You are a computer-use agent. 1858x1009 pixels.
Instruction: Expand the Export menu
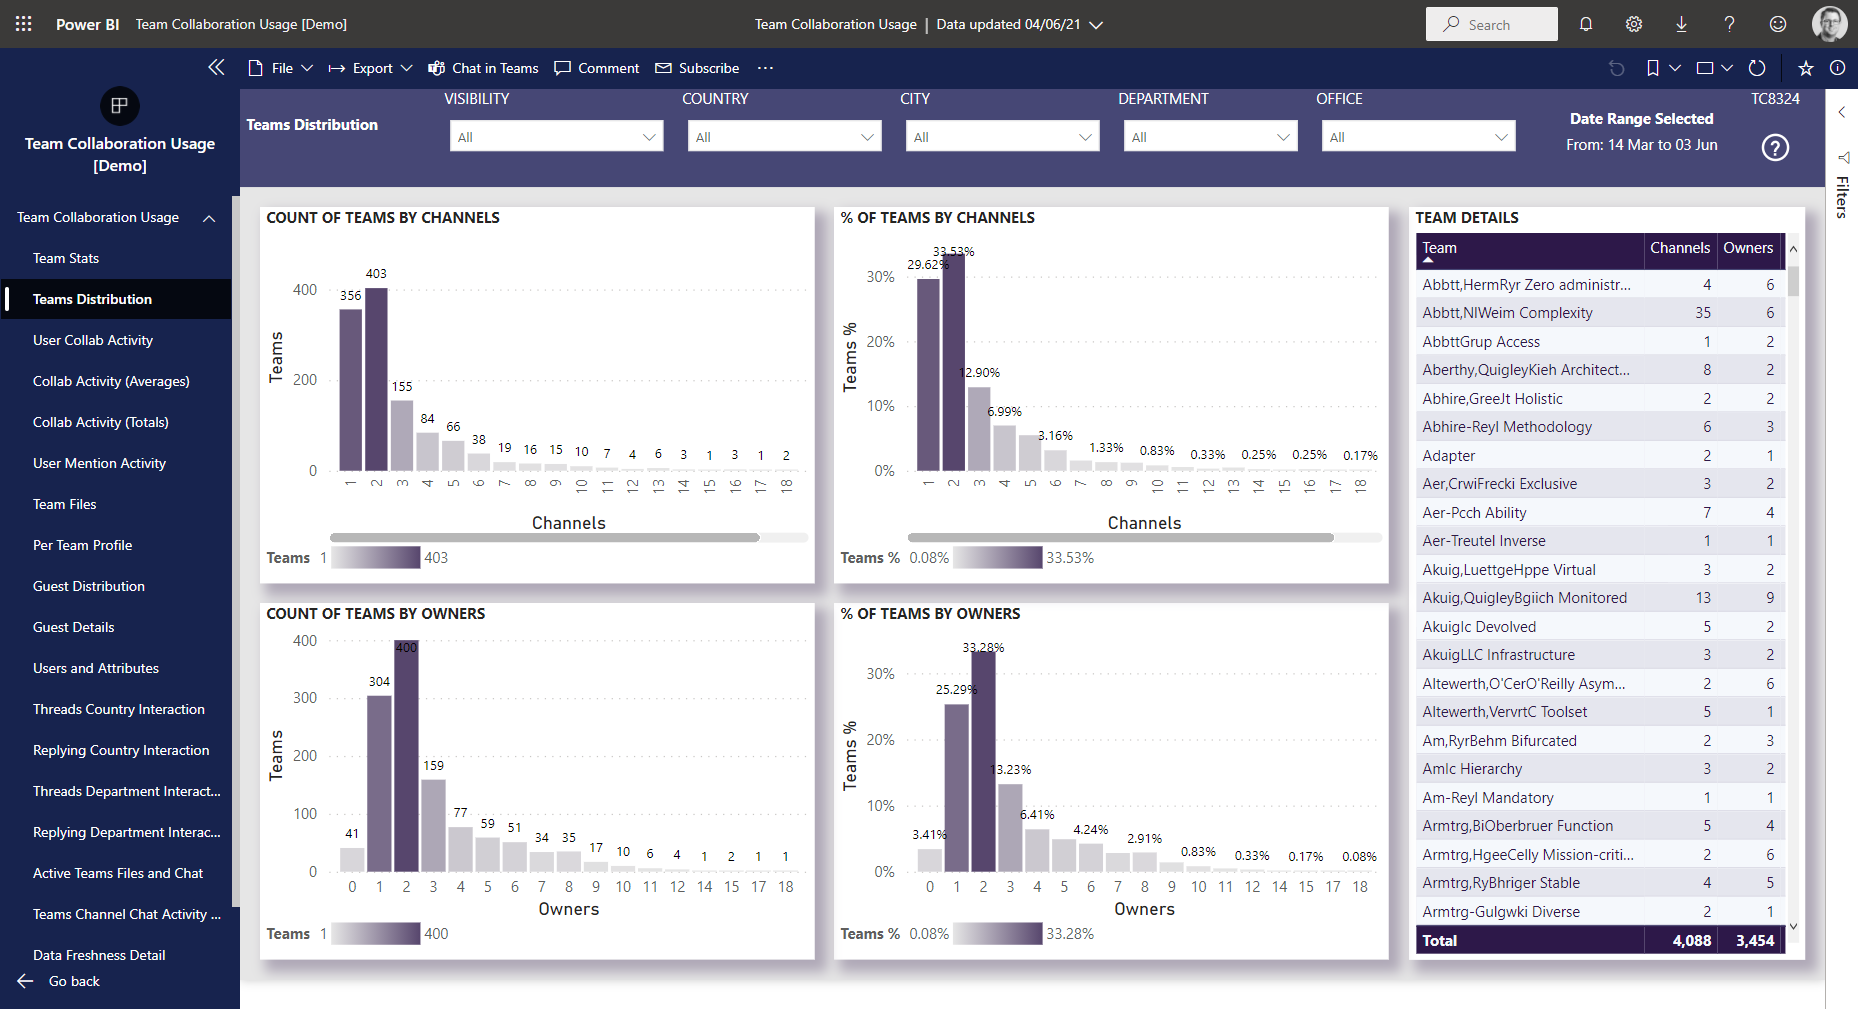pos(371,68)
